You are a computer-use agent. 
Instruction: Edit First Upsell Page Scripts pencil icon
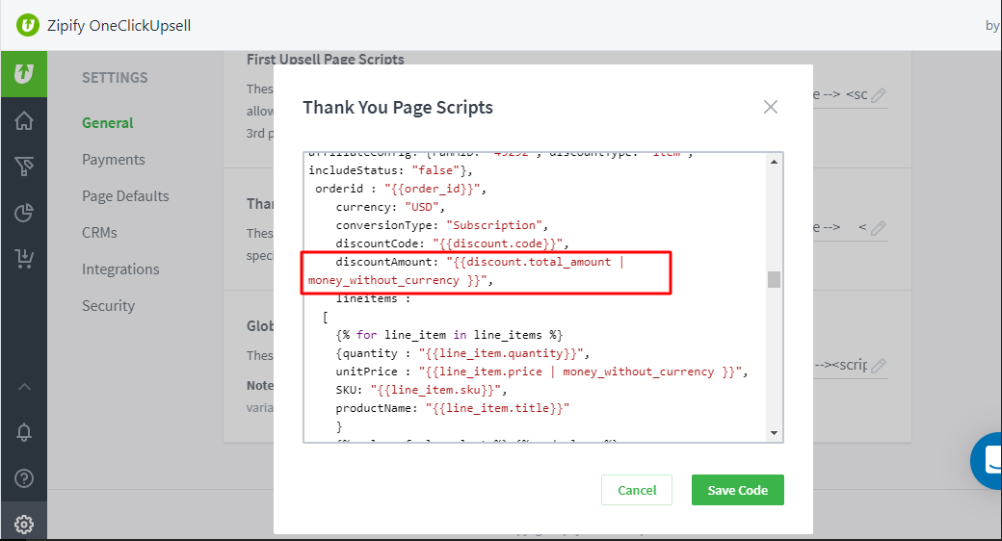click(x=879, y=95)
